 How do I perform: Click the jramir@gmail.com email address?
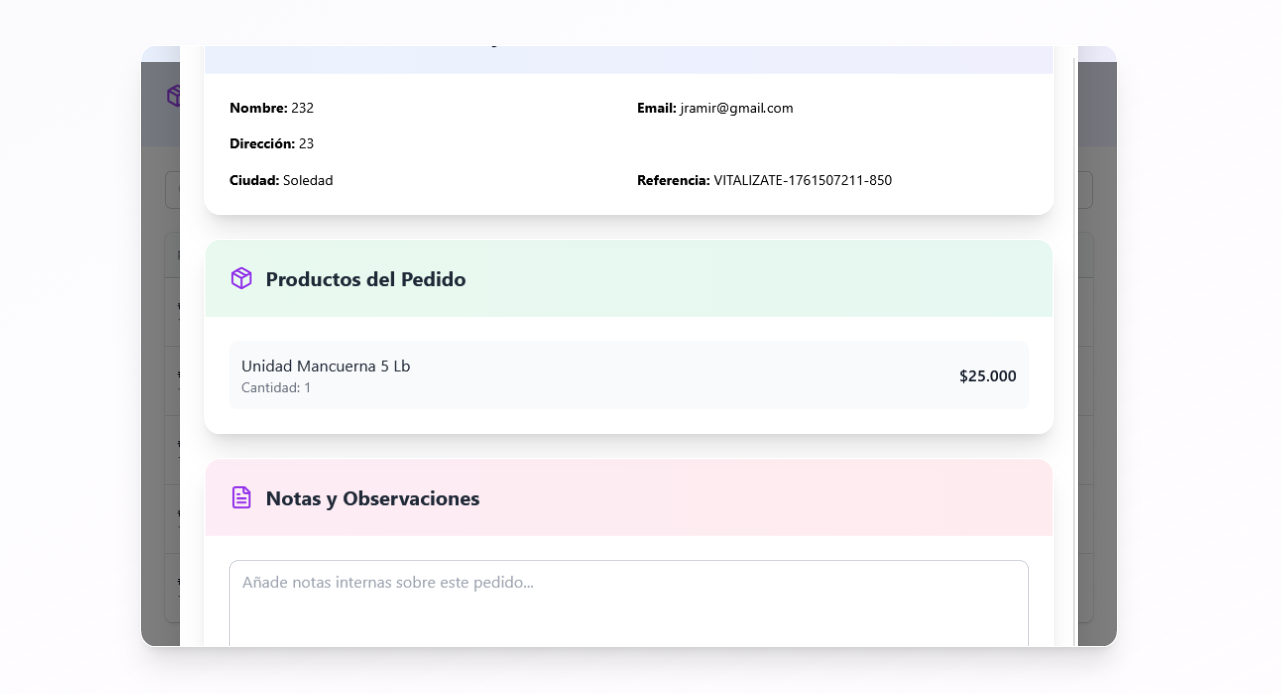click(x=736, y=108)
